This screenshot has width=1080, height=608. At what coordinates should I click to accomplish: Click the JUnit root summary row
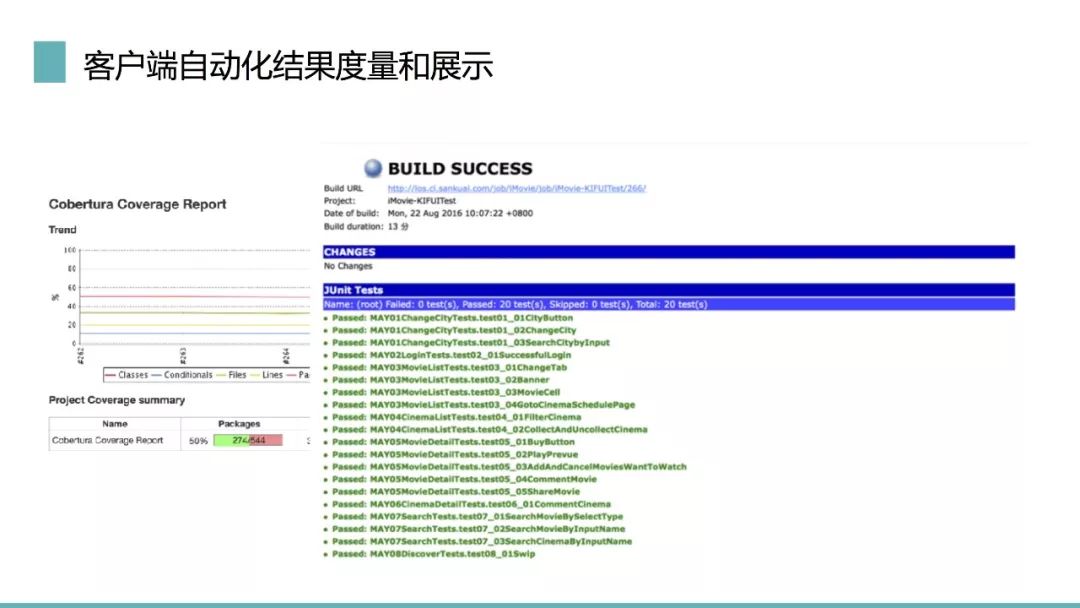668,304
